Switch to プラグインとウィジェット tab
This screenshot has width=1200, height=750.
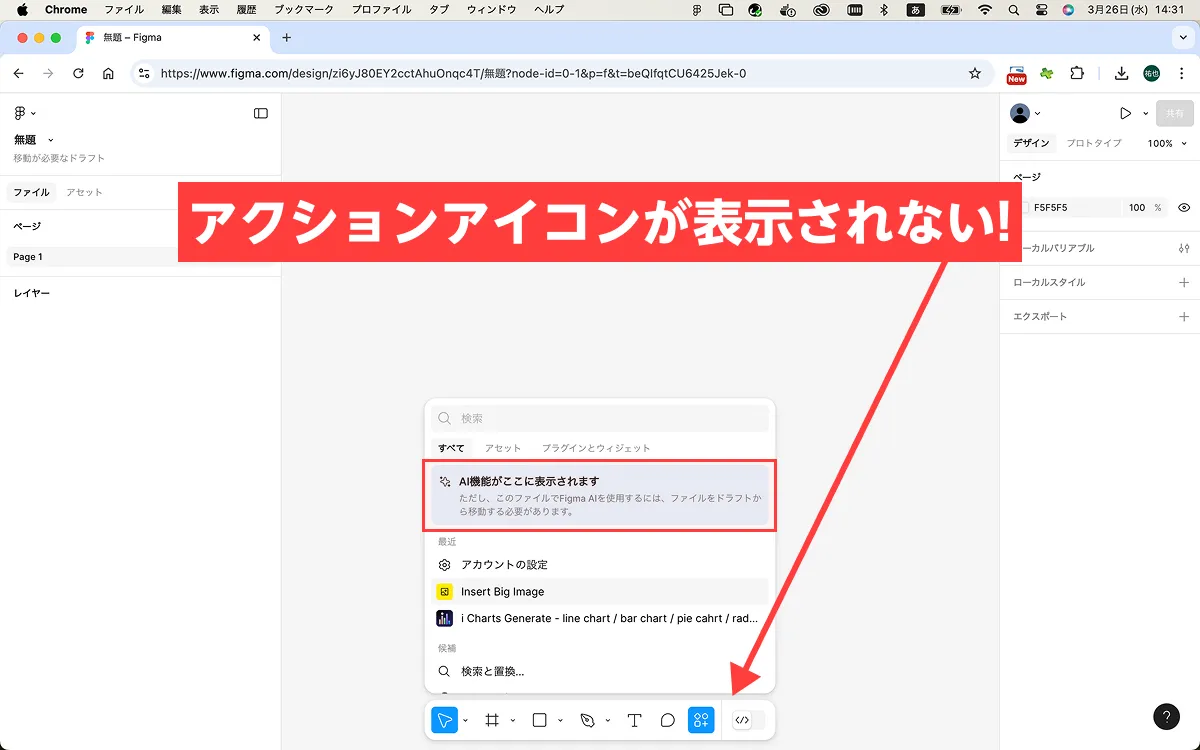click(596, 448)
